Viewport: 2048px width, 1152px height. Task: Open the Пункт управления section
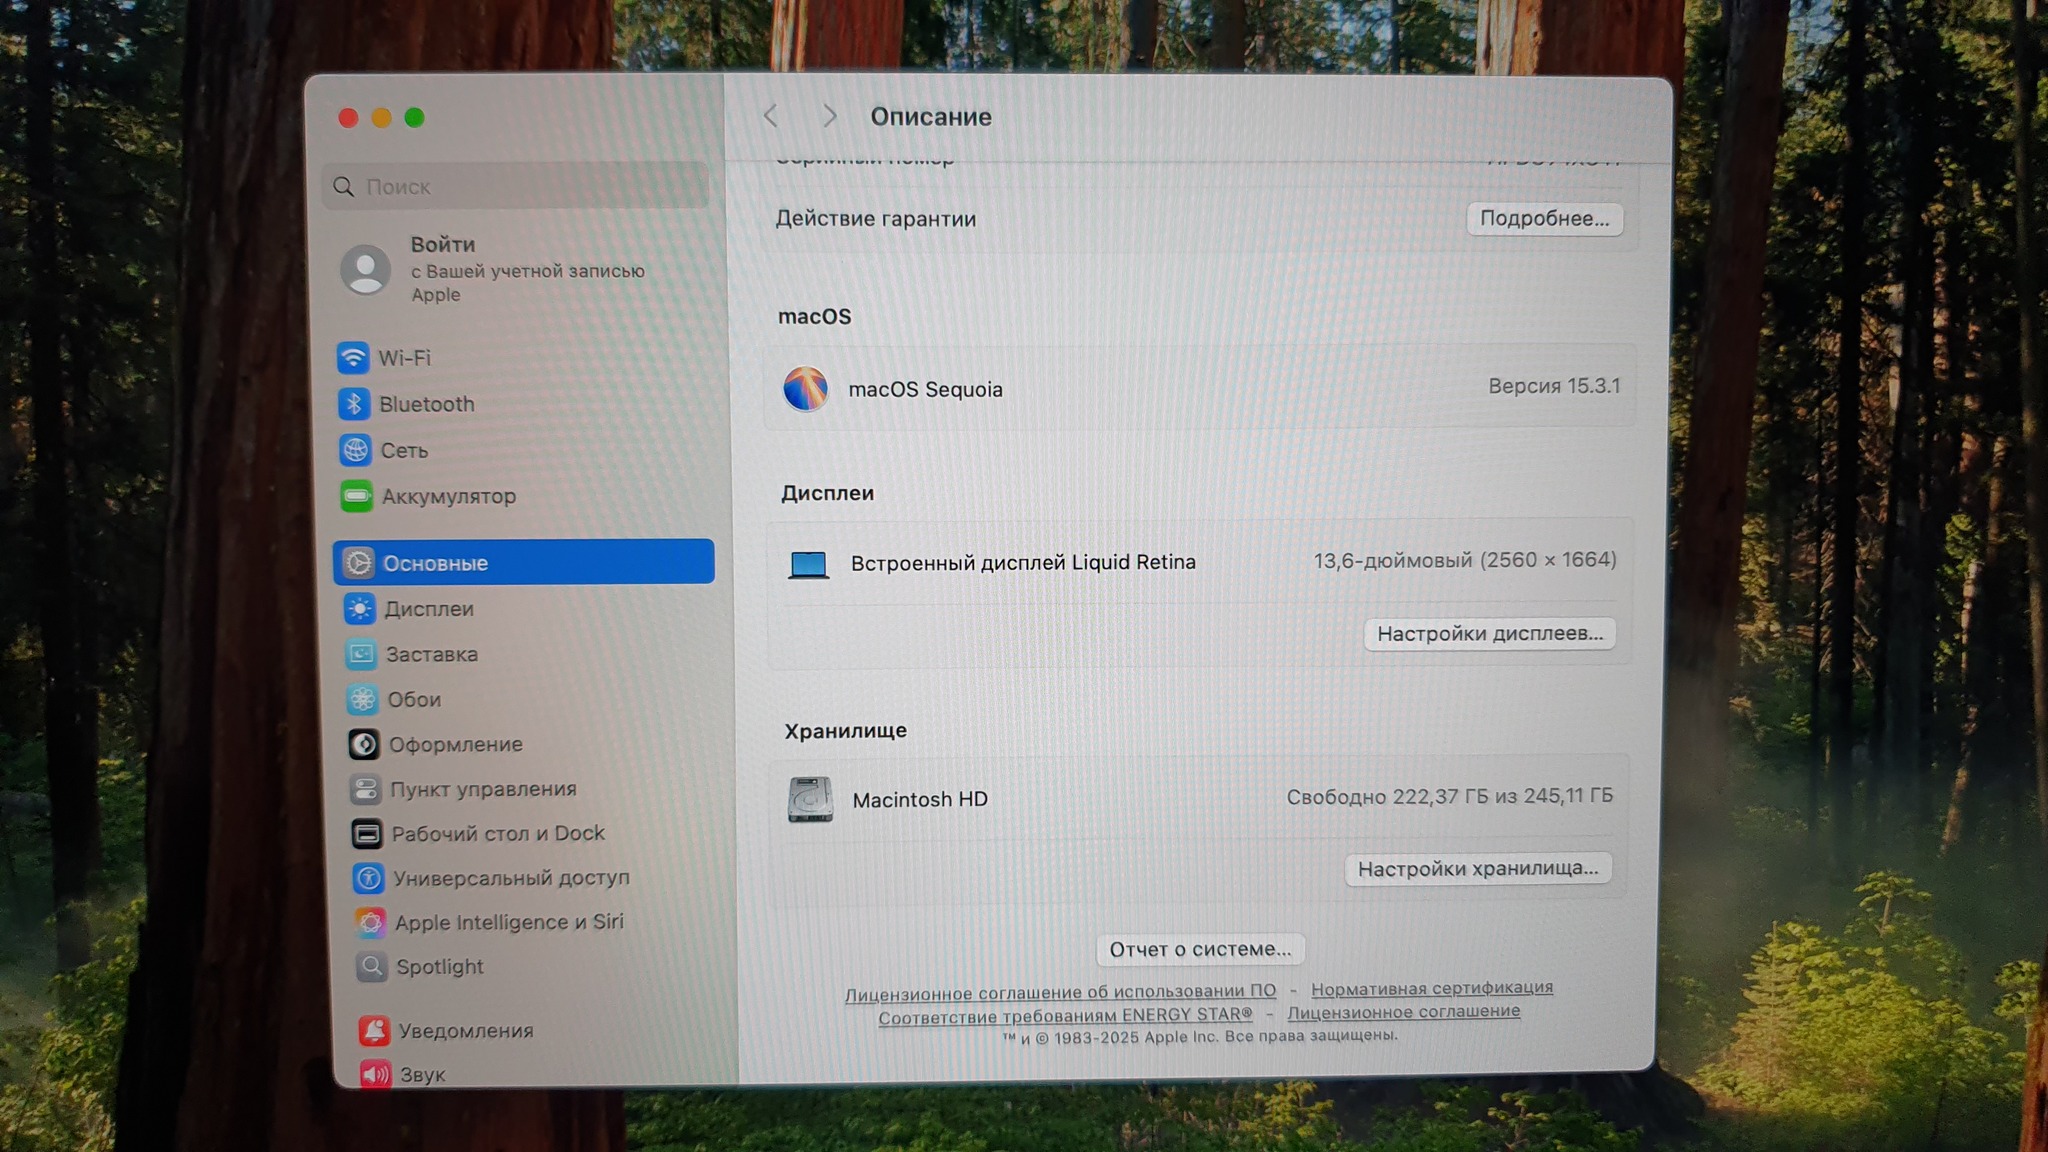tap(483, 789)
